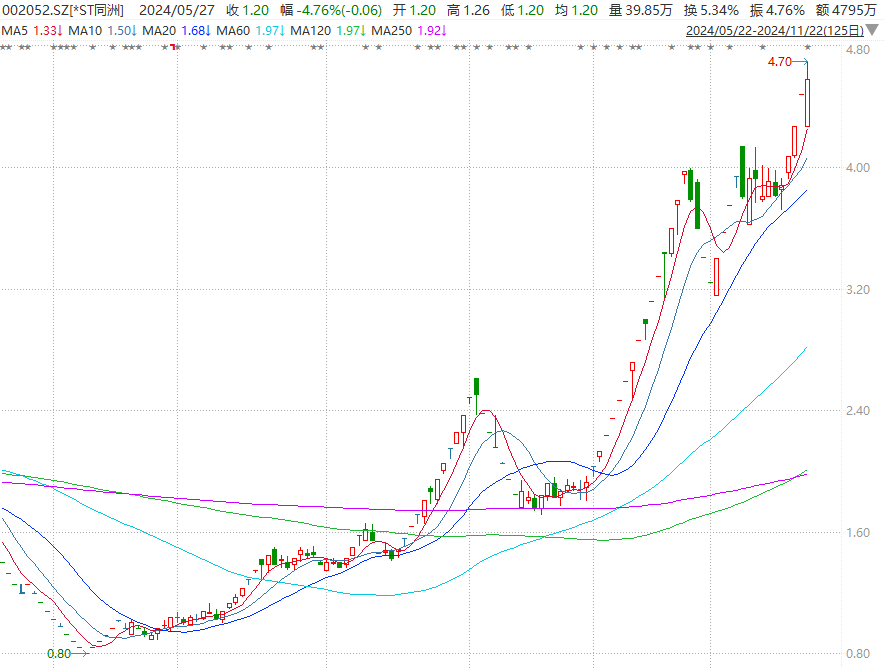
Task: Click the 4.70 high price arrow marker
Action: [787, 62]
